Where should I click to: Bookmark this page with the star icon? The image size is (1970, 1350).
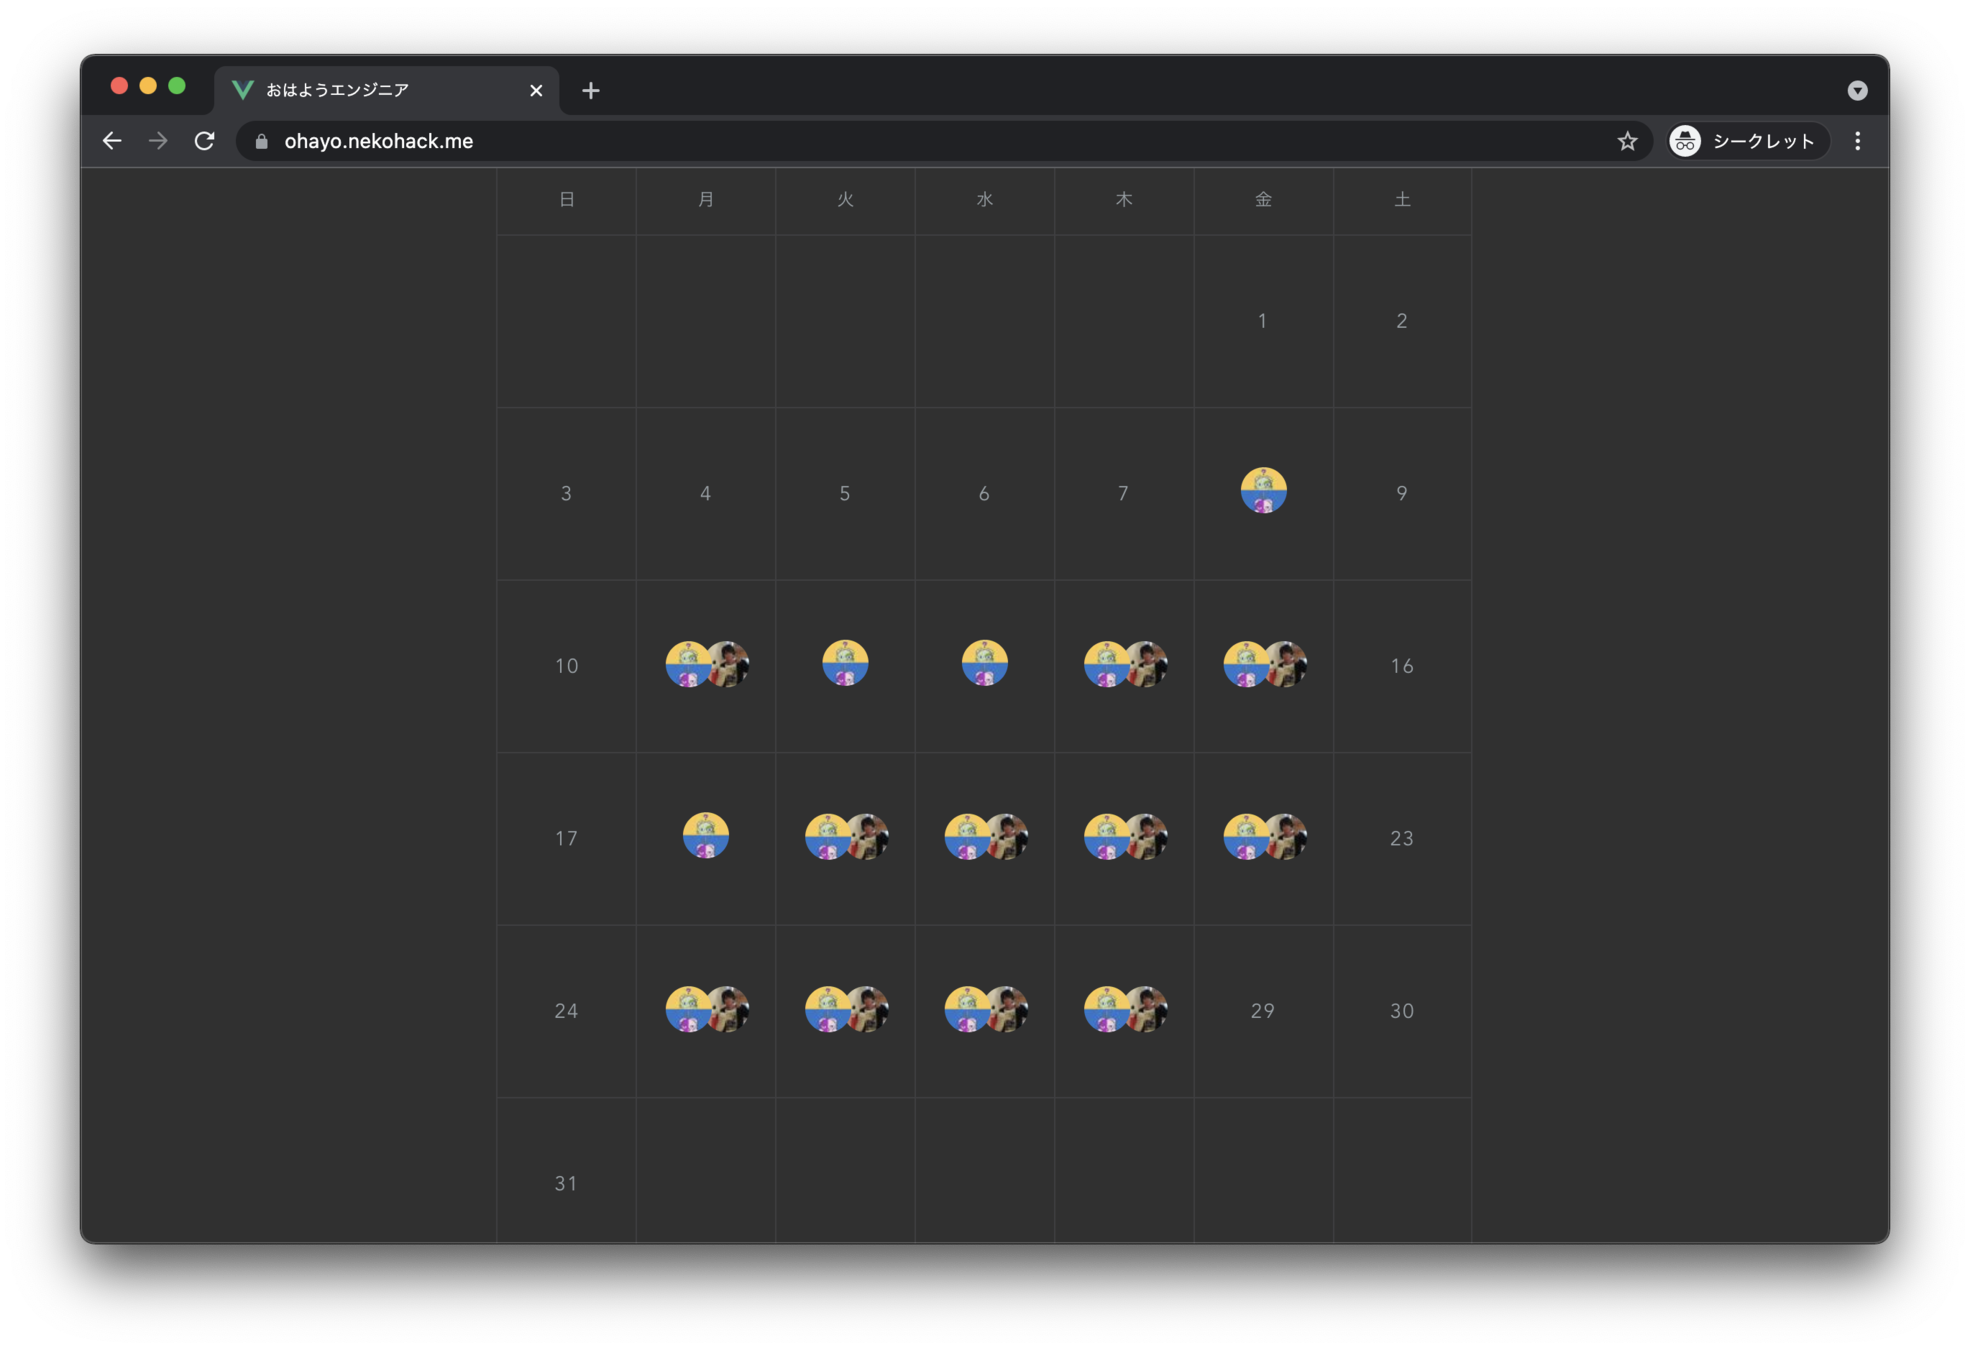click(x=1627, y=141)
